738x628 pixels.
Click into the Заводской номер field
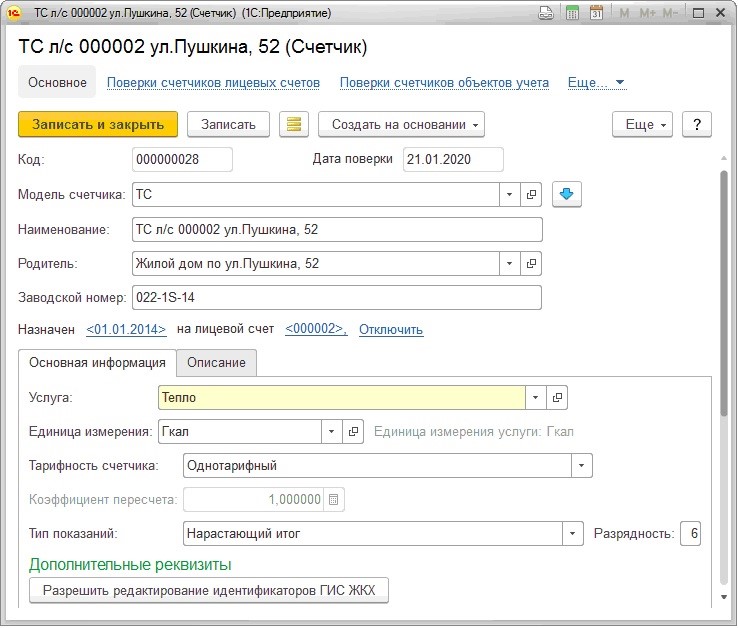click(336, 298)
